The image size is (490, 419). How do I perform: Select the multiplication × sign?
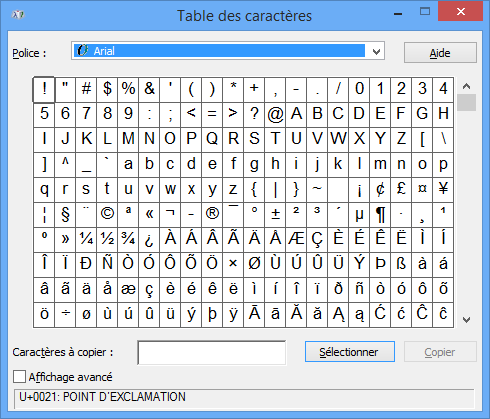click(x=233, y=265)
